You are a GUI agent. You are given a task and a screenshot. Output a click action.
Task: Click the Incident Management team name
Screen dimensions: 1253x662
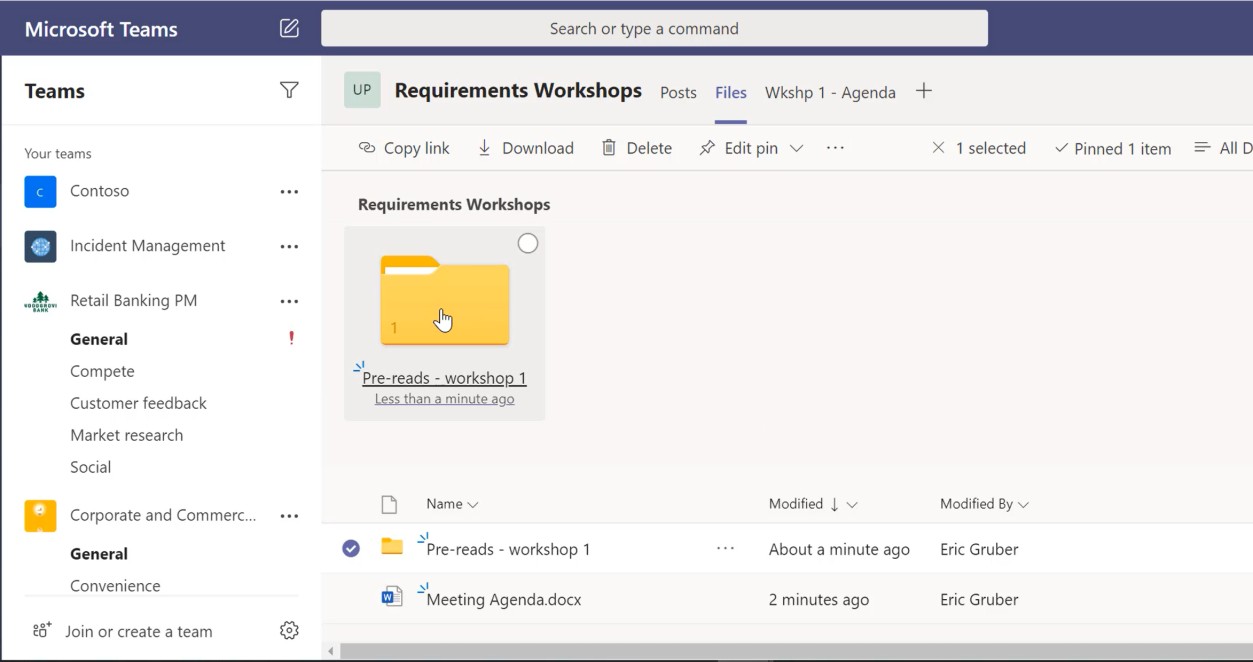(x=147, y=246)
